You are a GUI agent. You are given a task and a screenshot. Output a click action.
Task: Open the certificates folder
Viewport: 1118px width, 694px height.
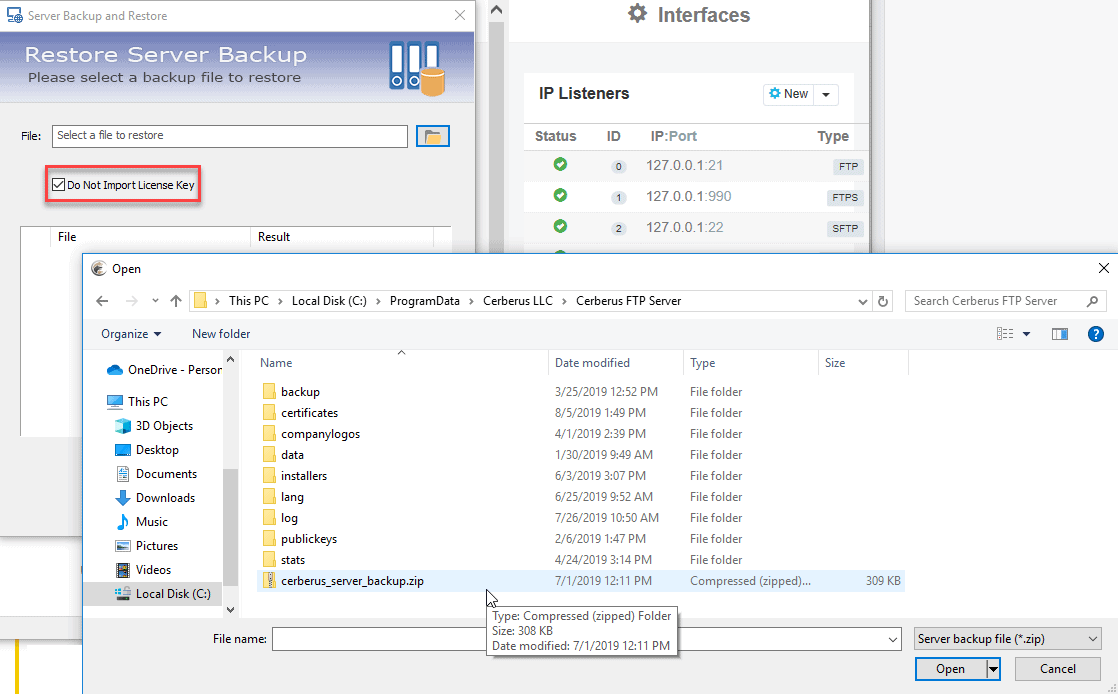coord(309,413)
